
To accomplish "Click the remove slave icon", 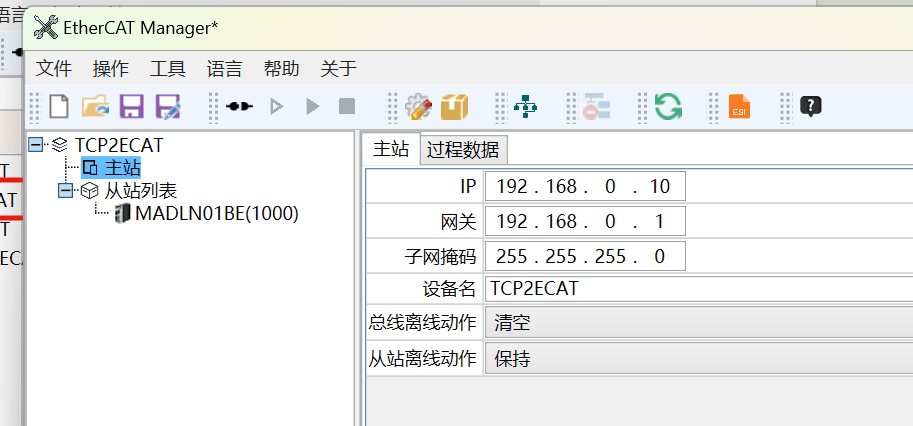I will point(596,106).
